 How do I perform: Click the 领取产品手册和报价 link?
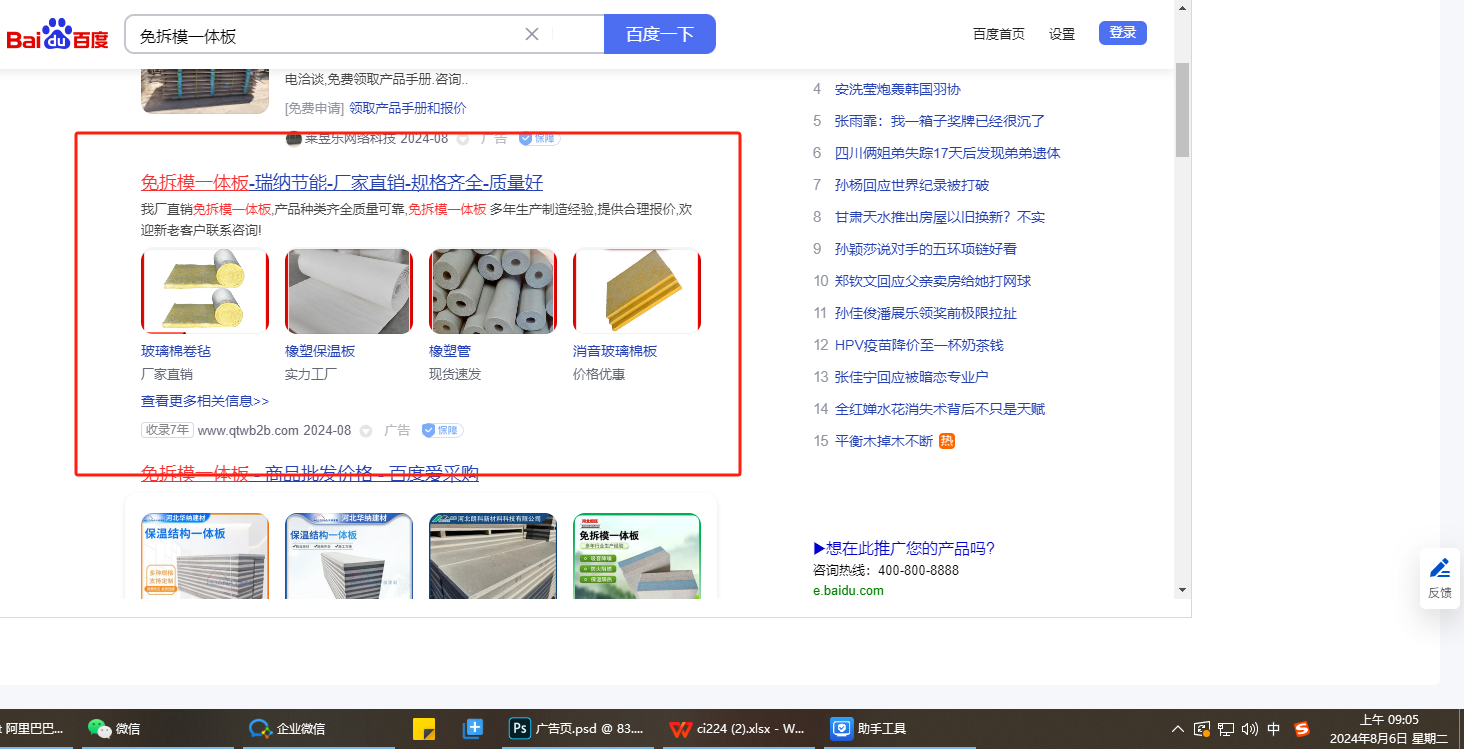pyautogui.click(x=407, y=108)
